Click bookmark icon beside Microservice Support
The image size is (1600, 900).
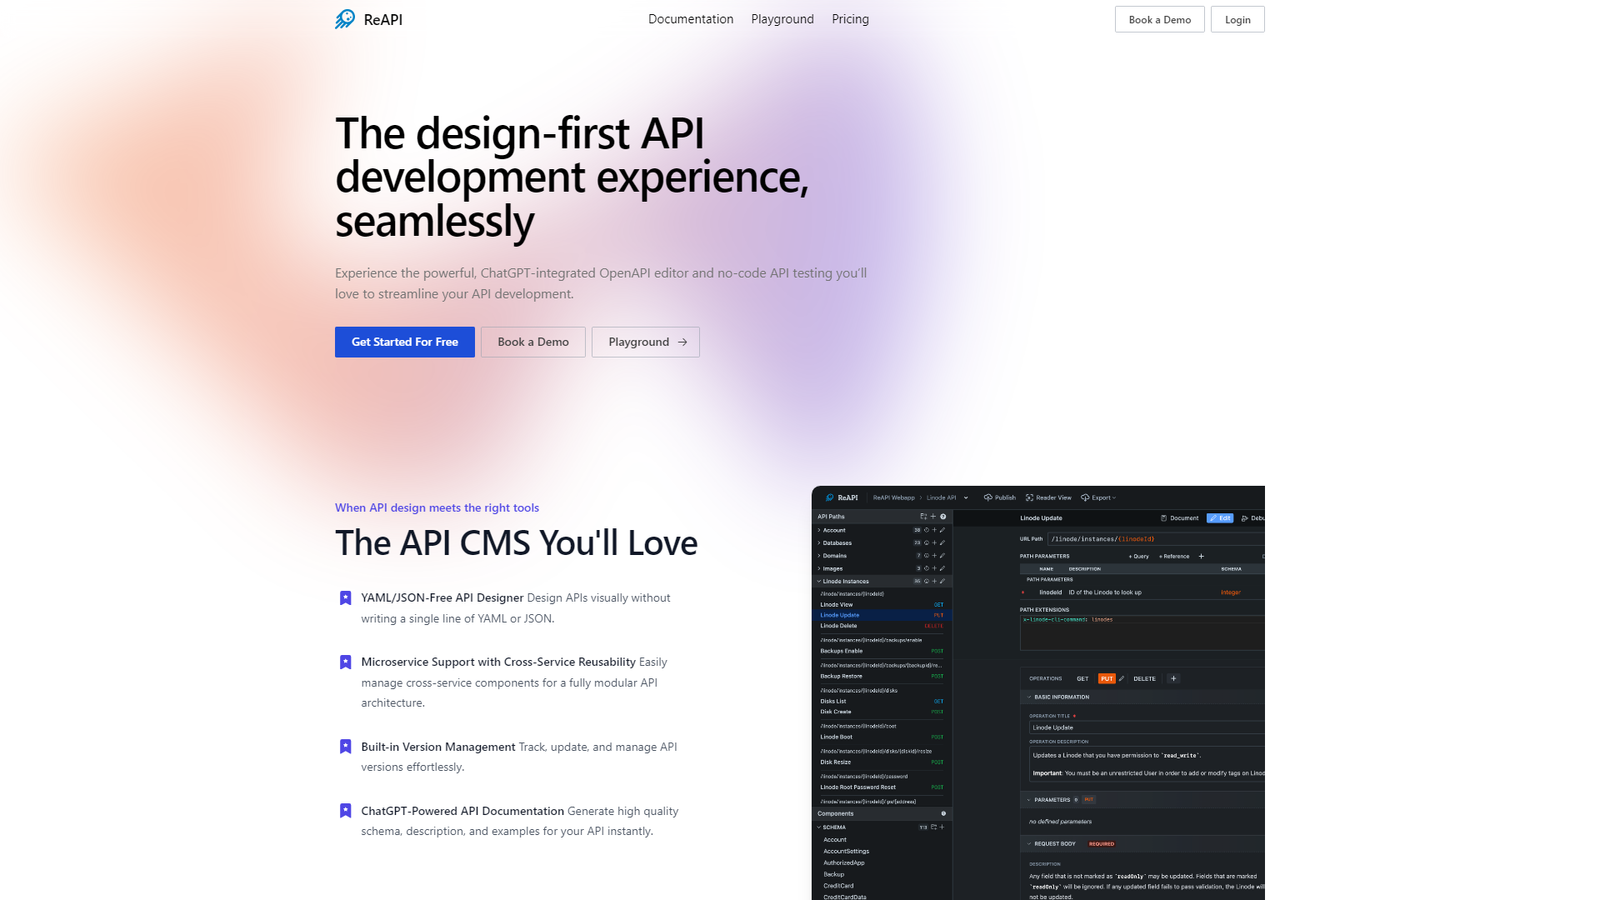[x=345, y=662]
